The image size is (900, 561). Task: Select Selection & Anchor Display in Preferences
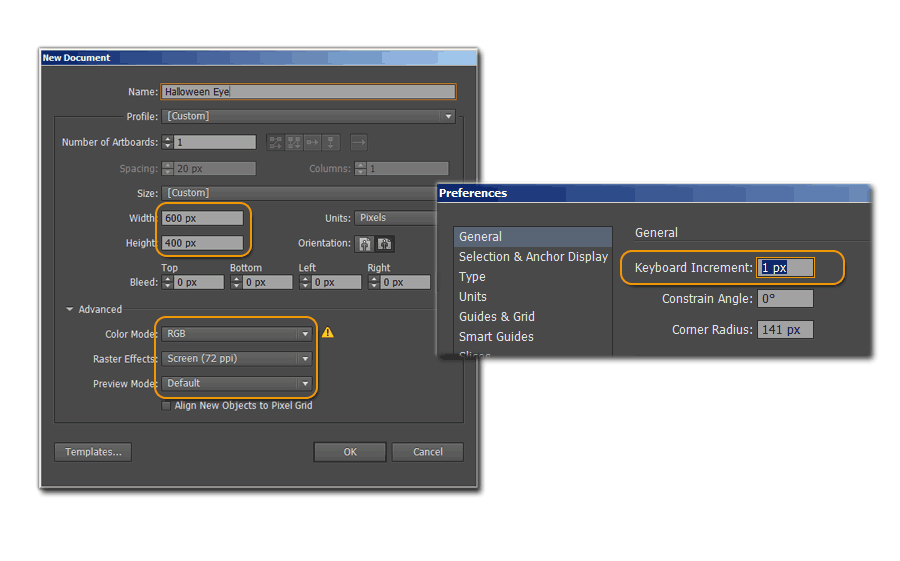click(533, 257)
